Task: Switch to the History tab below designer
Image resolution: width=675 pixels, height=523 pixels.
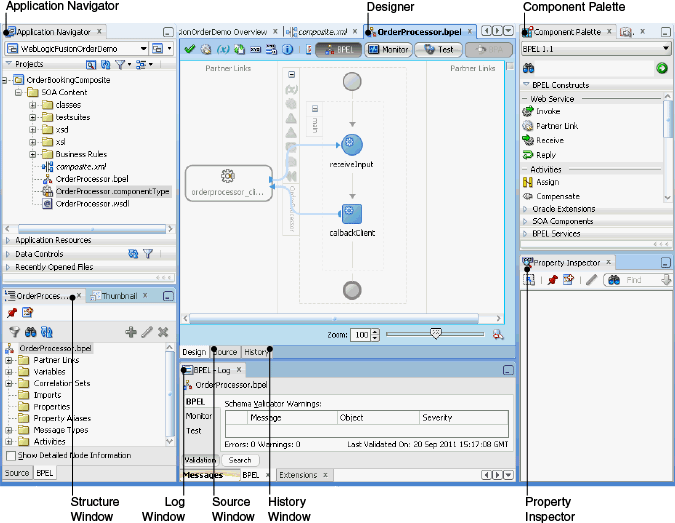Action: tap(256, 352)
